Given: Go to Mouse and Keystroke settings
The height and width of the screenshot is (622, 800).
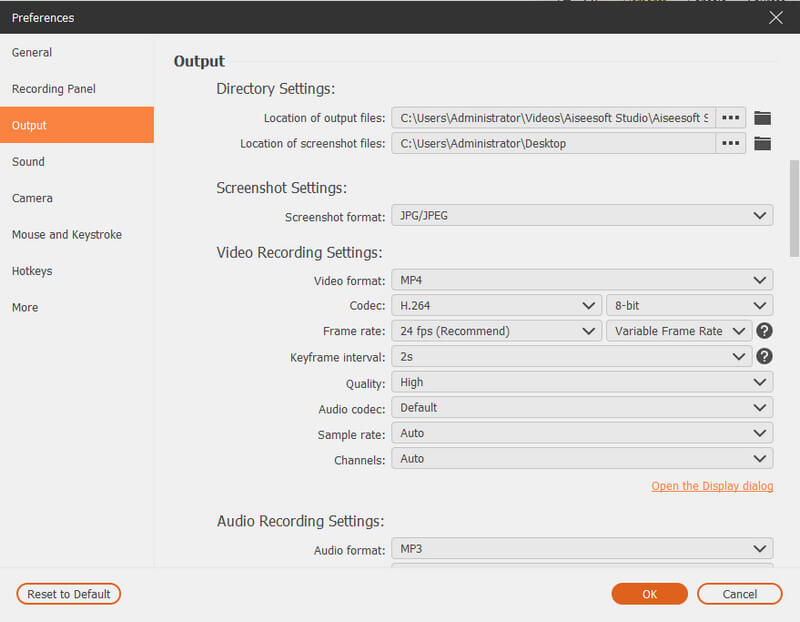Looking at the screenshot, I should pos(66,234).
